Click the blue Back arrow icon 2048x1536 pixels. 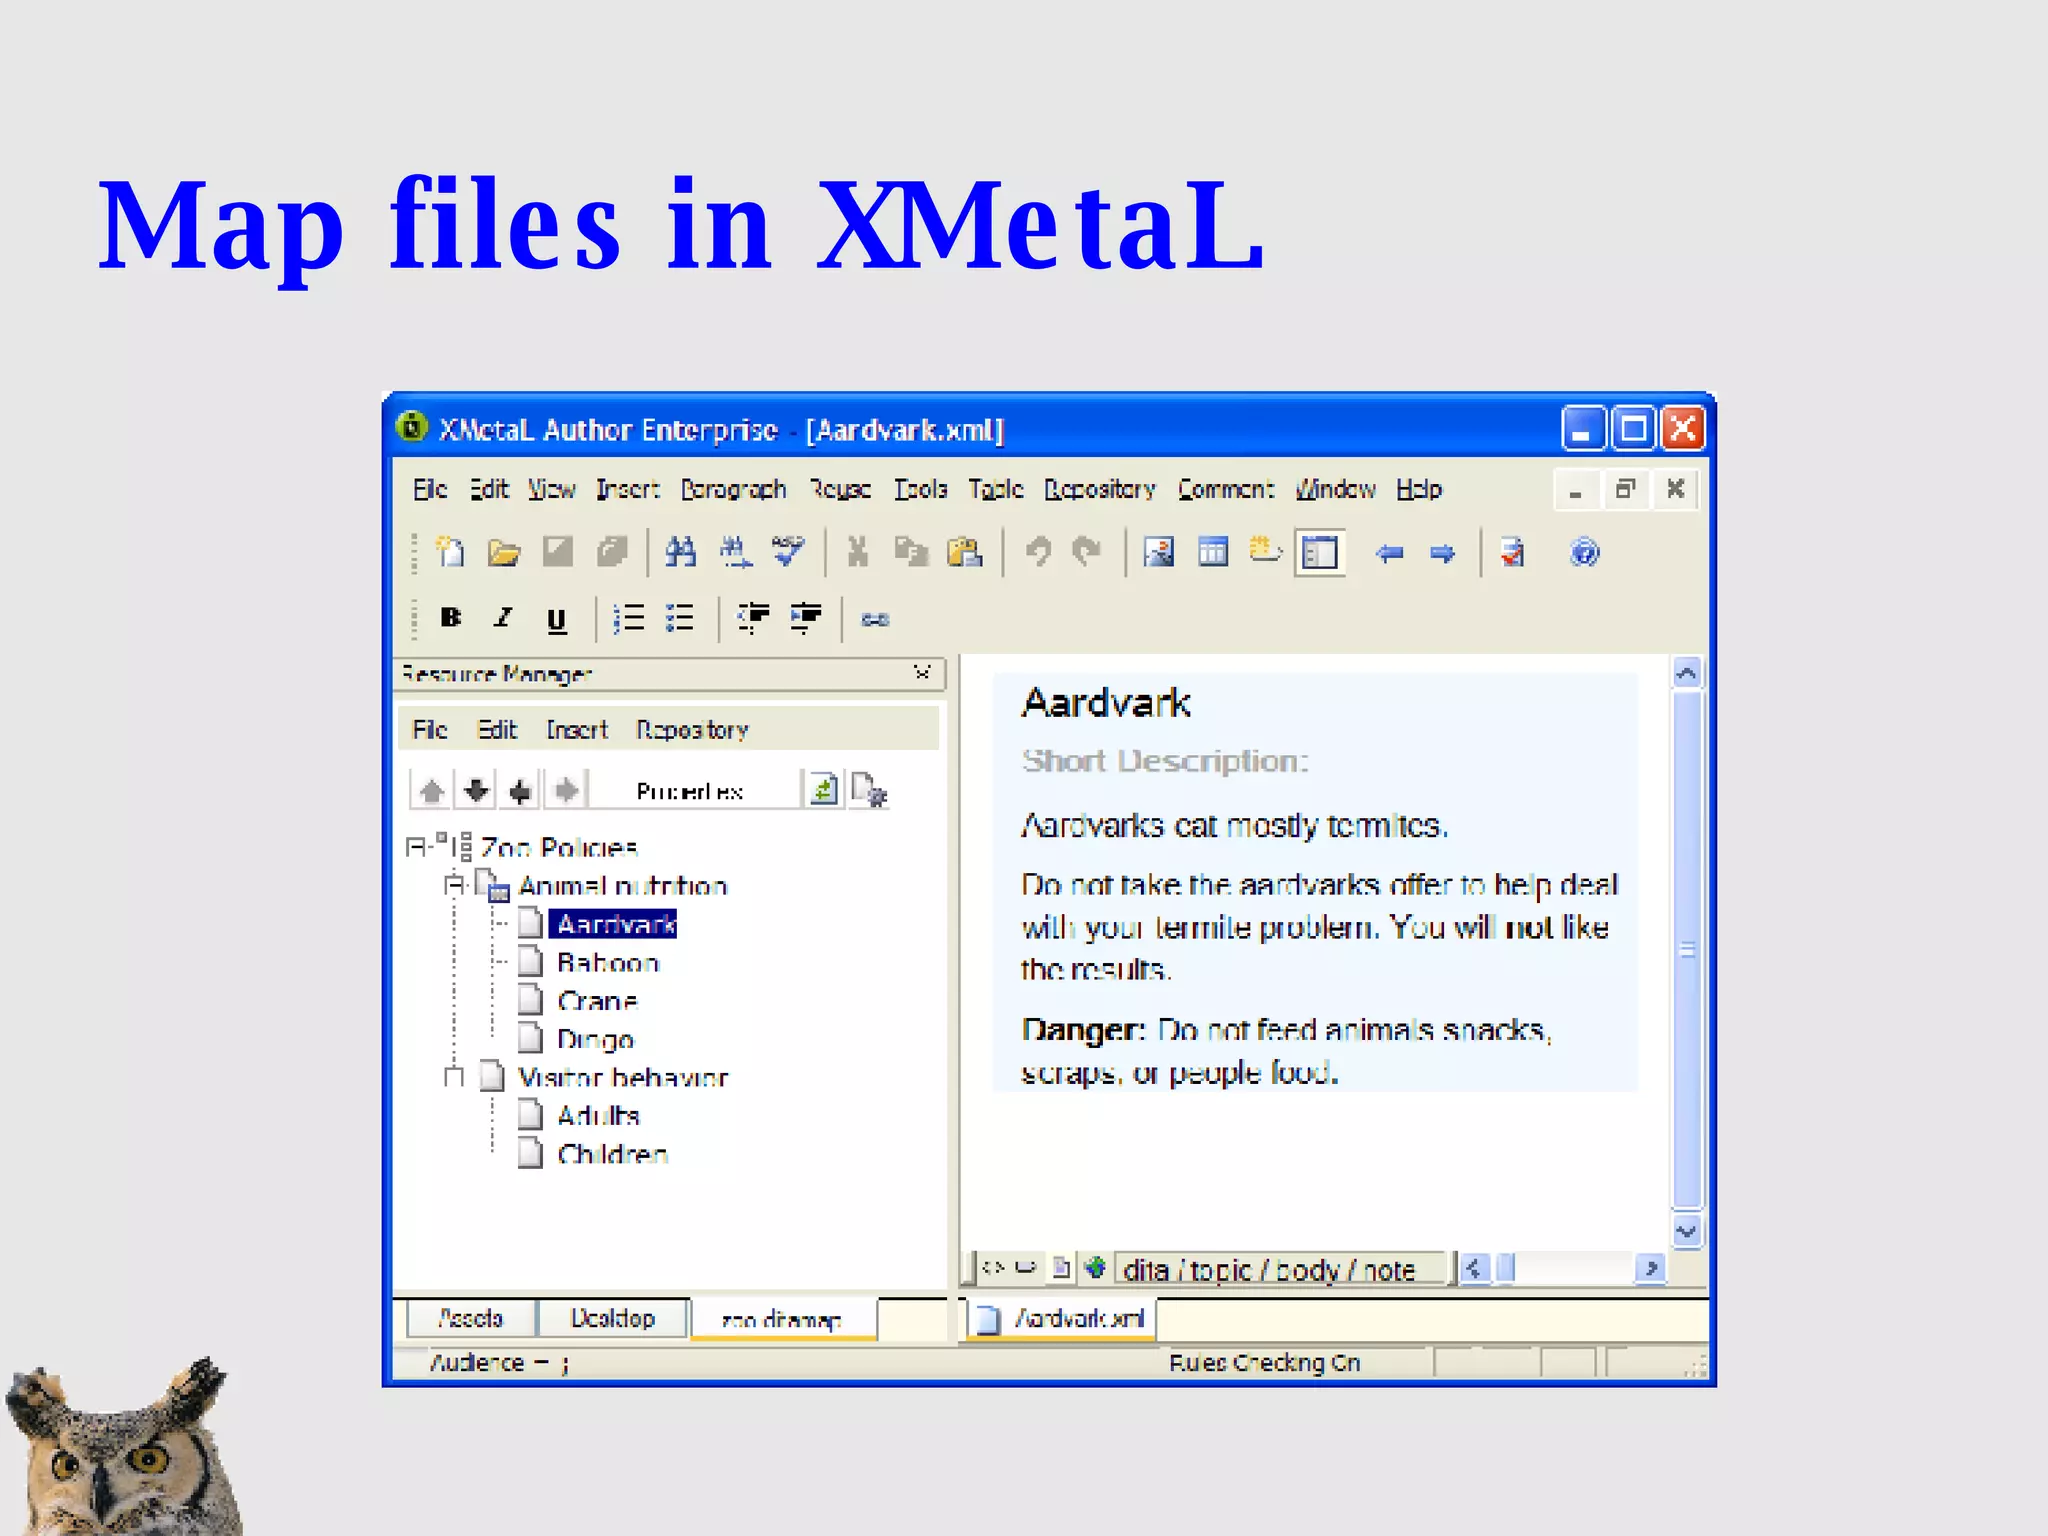1389,553
